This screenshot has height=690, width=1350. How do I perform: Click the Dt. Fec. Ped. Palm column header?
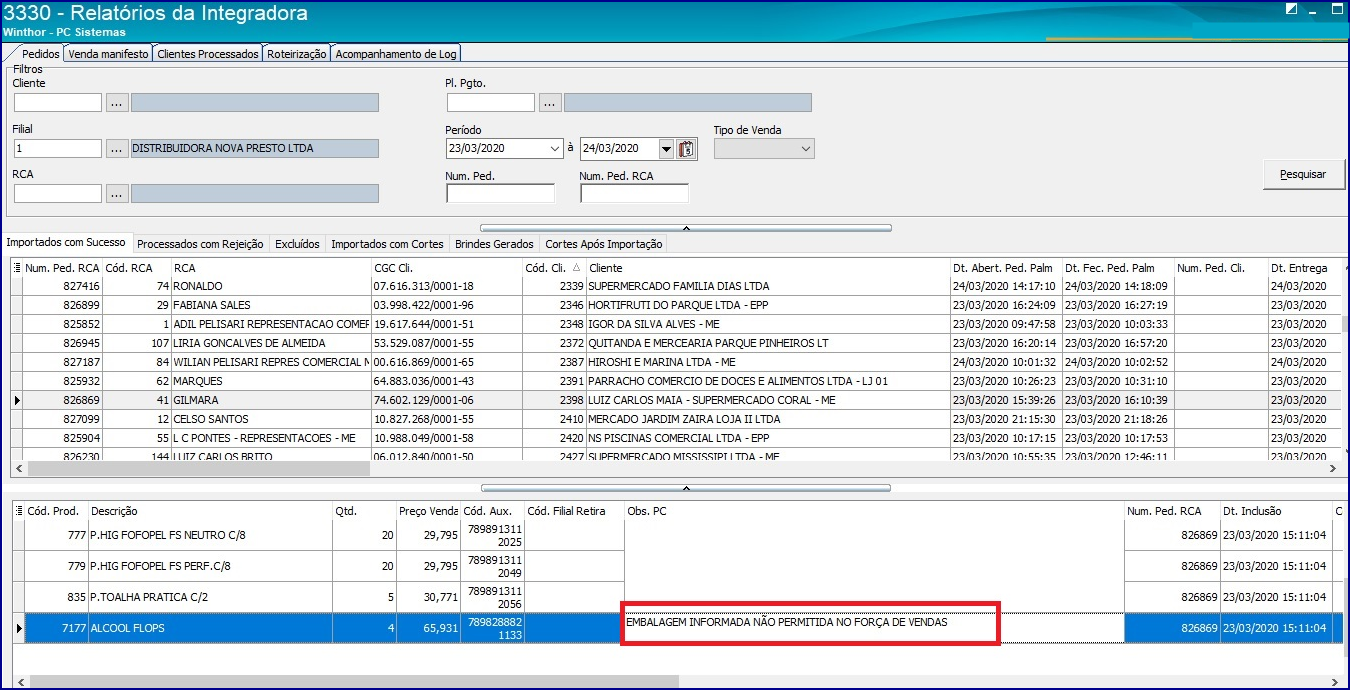1117,268
